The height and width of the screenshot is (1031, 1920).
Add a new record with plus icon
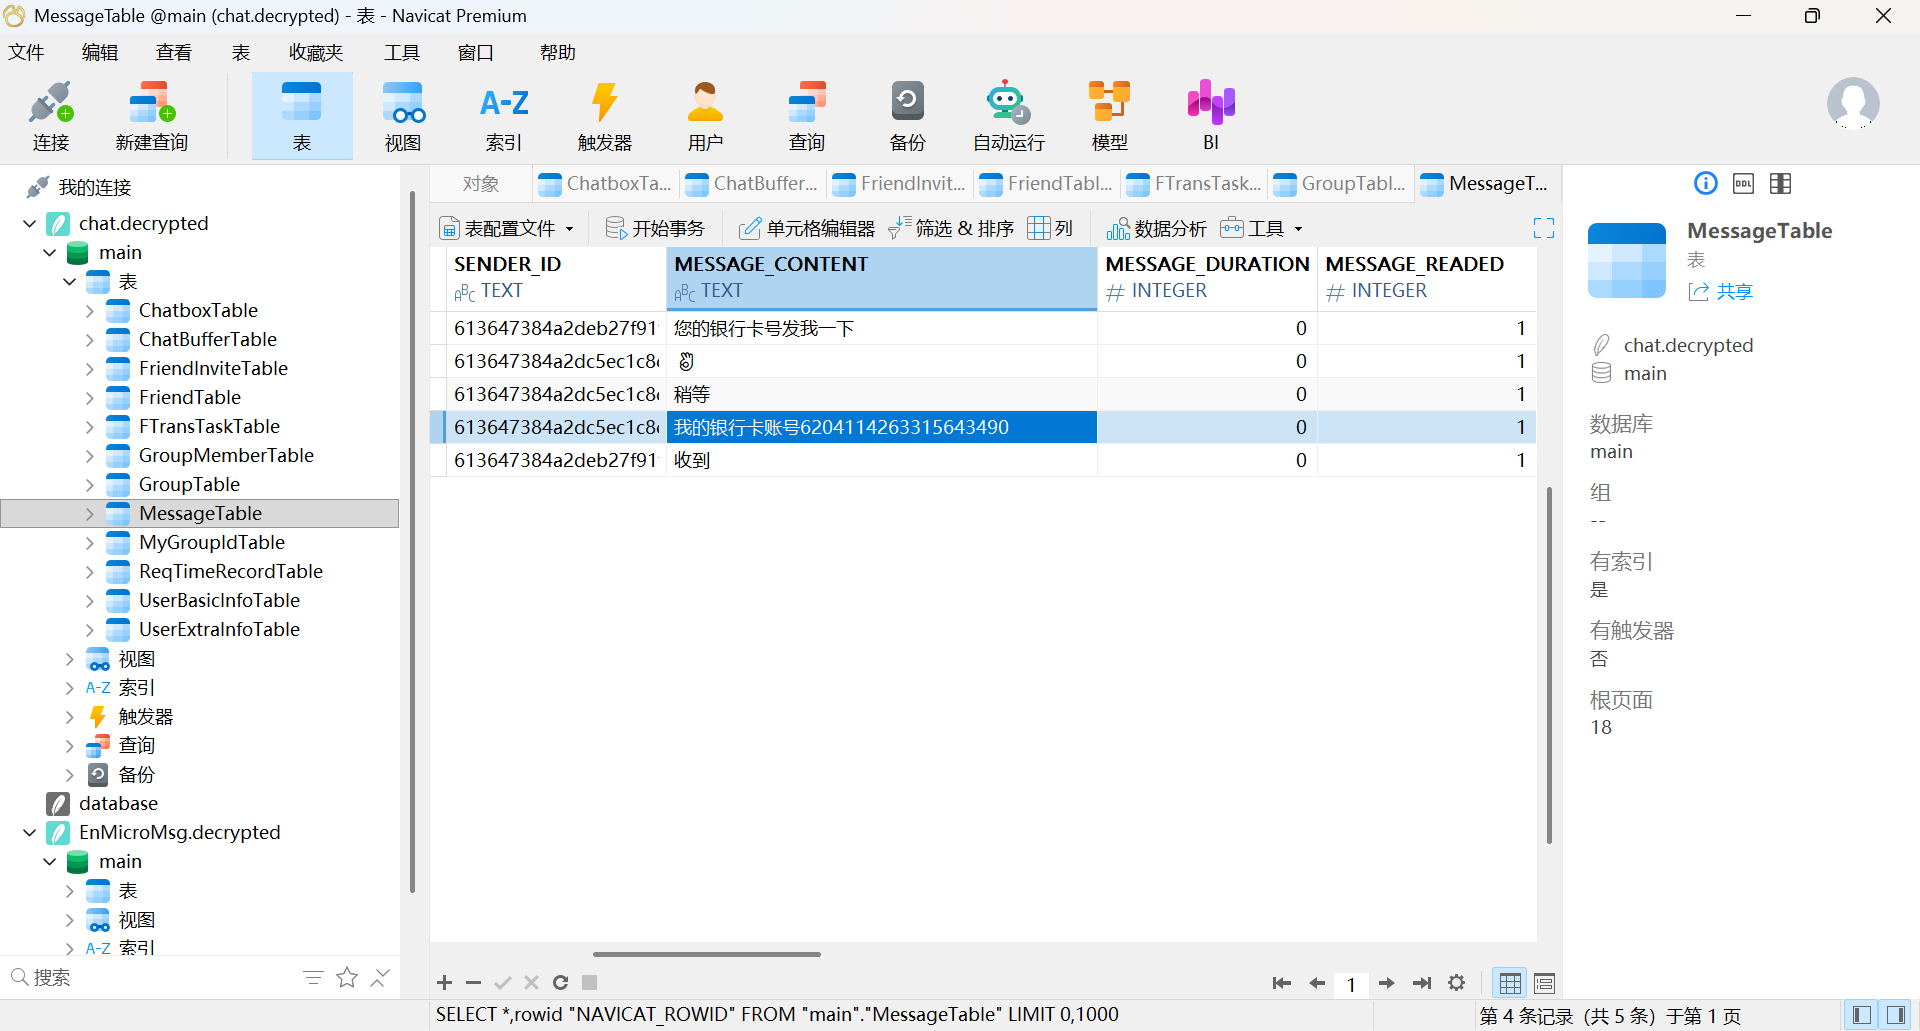445,983
